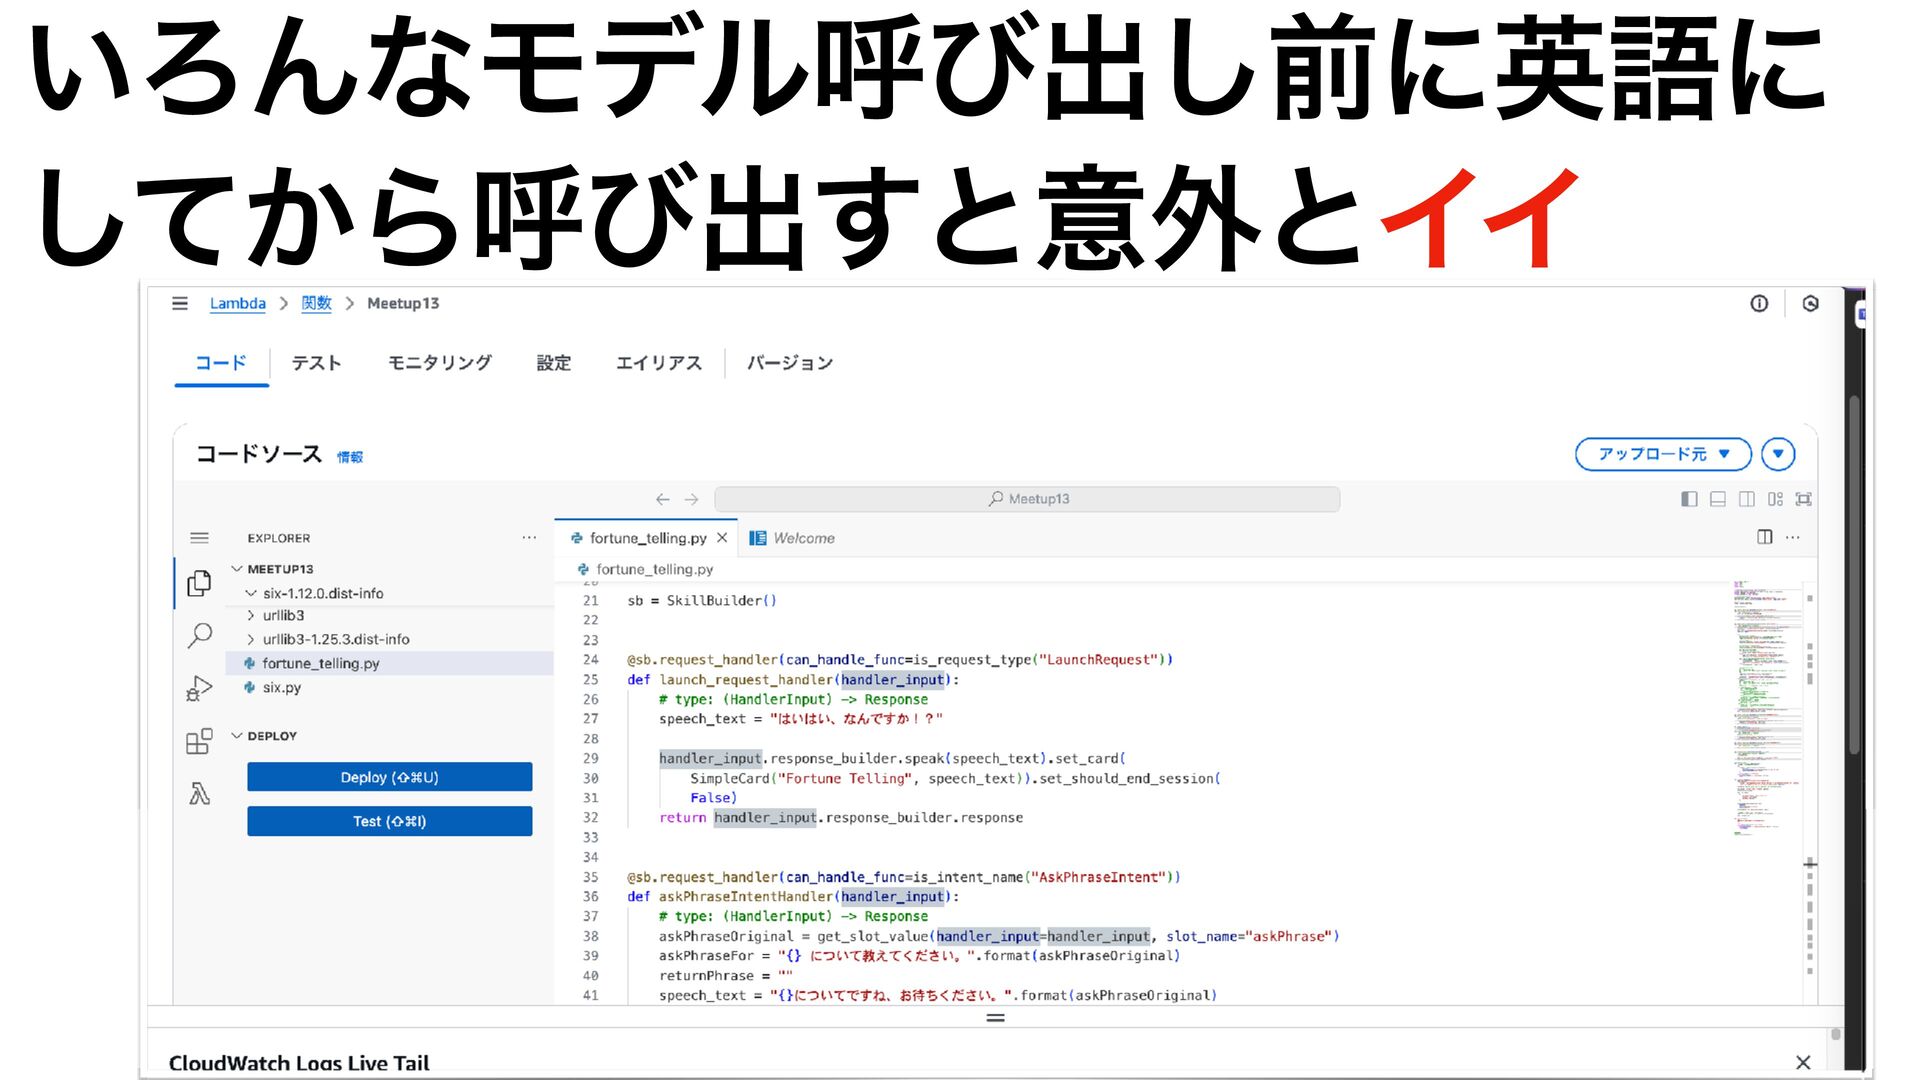The image size is (1920, 1080).
Task: Click the Lambda icon in activity bar
Action: (199, 794)
